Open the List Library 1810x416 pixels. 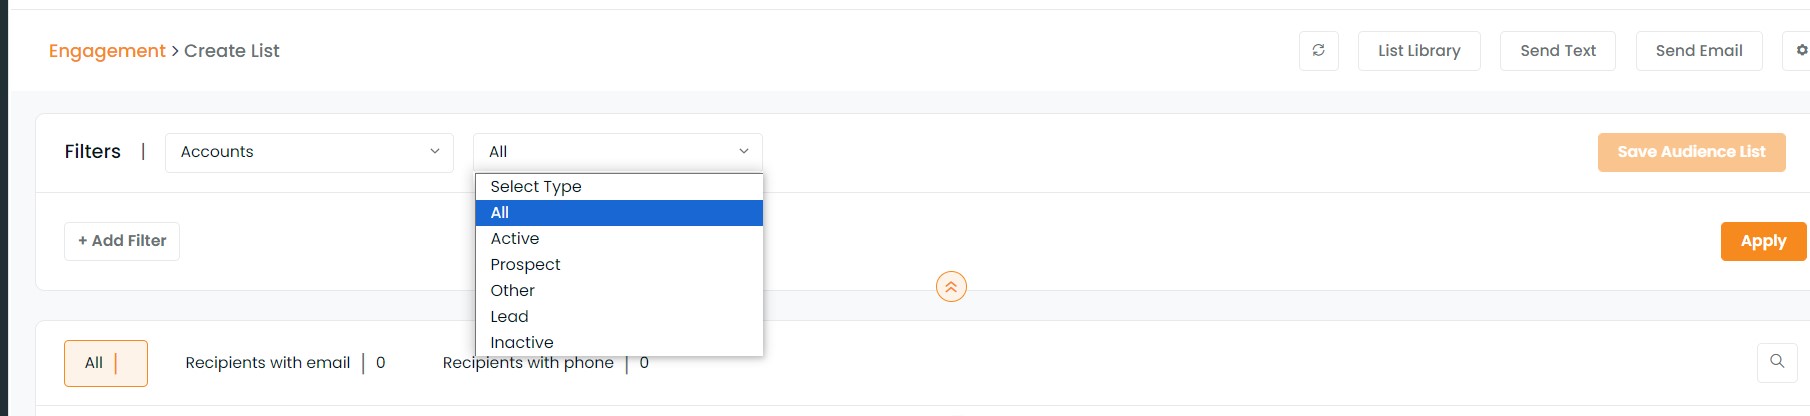tap(1419, 51)
